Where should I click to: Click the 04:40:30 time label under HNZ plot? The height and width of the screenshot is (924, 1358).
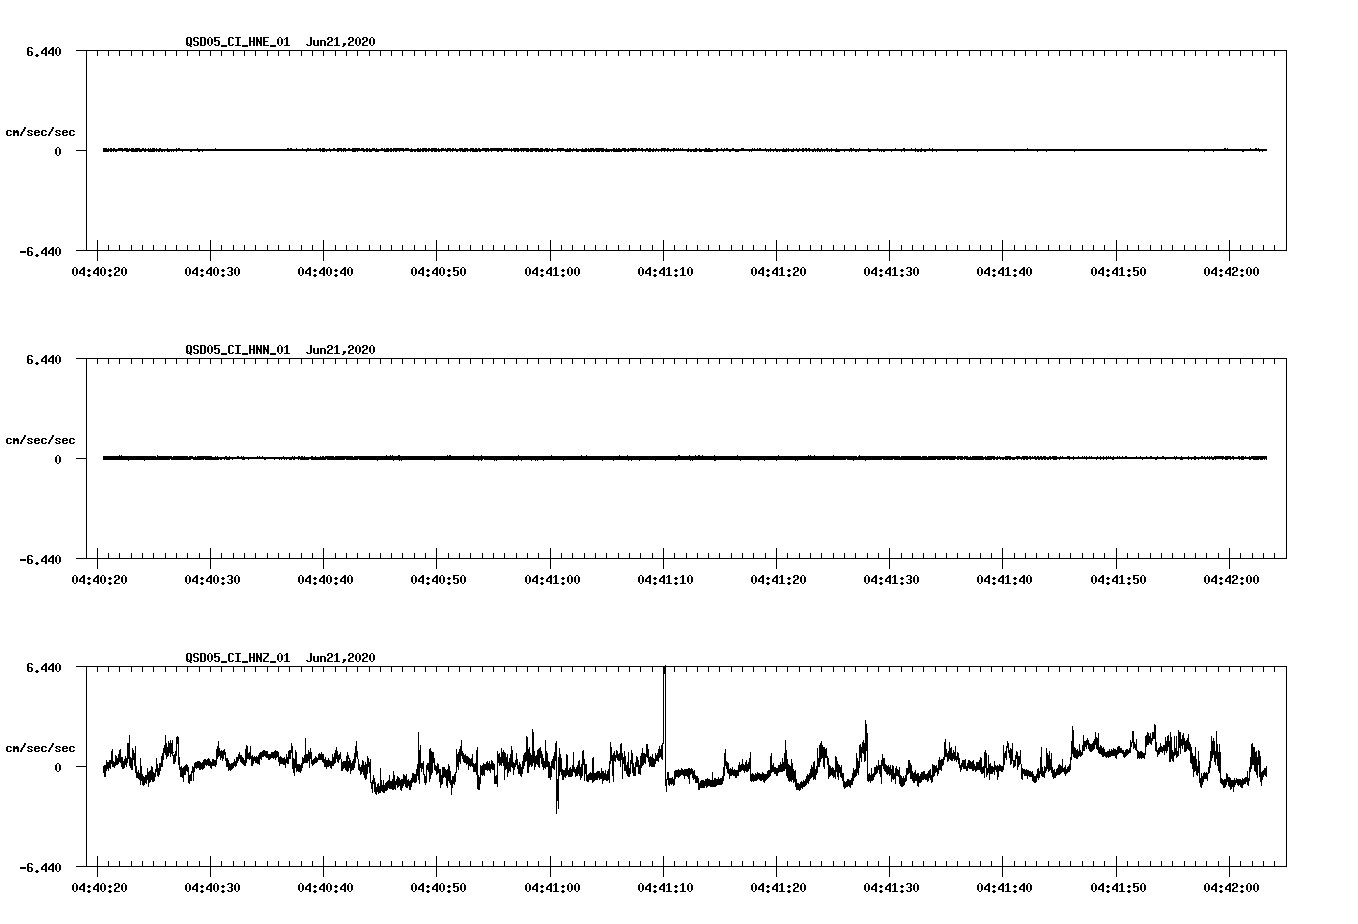click(211, 888)
